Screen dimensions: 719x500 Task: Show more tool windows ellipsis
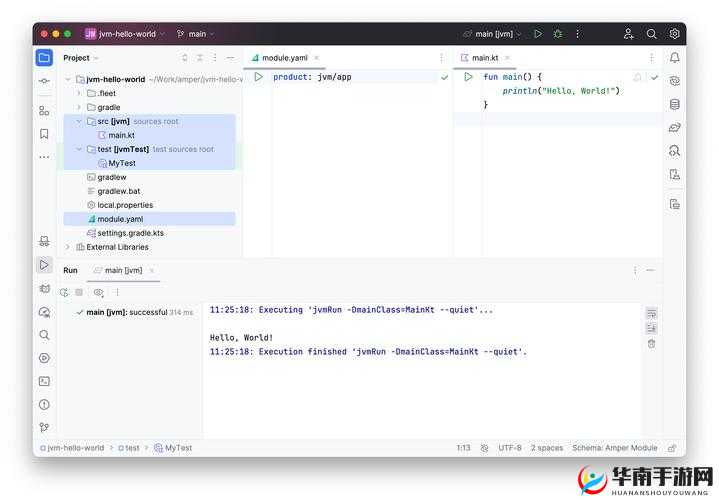[44, 157]
